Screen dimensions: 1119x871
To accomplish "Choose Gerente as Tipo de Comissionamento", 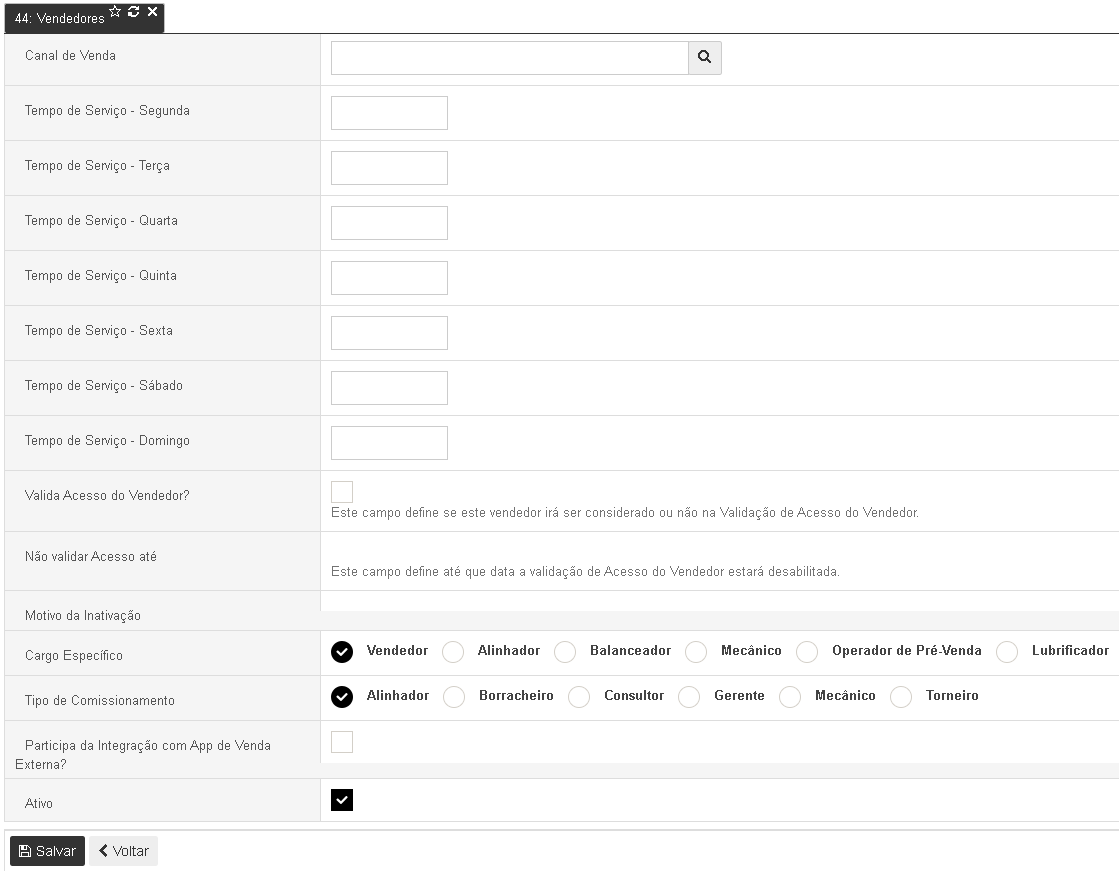I will click(689, 697).
